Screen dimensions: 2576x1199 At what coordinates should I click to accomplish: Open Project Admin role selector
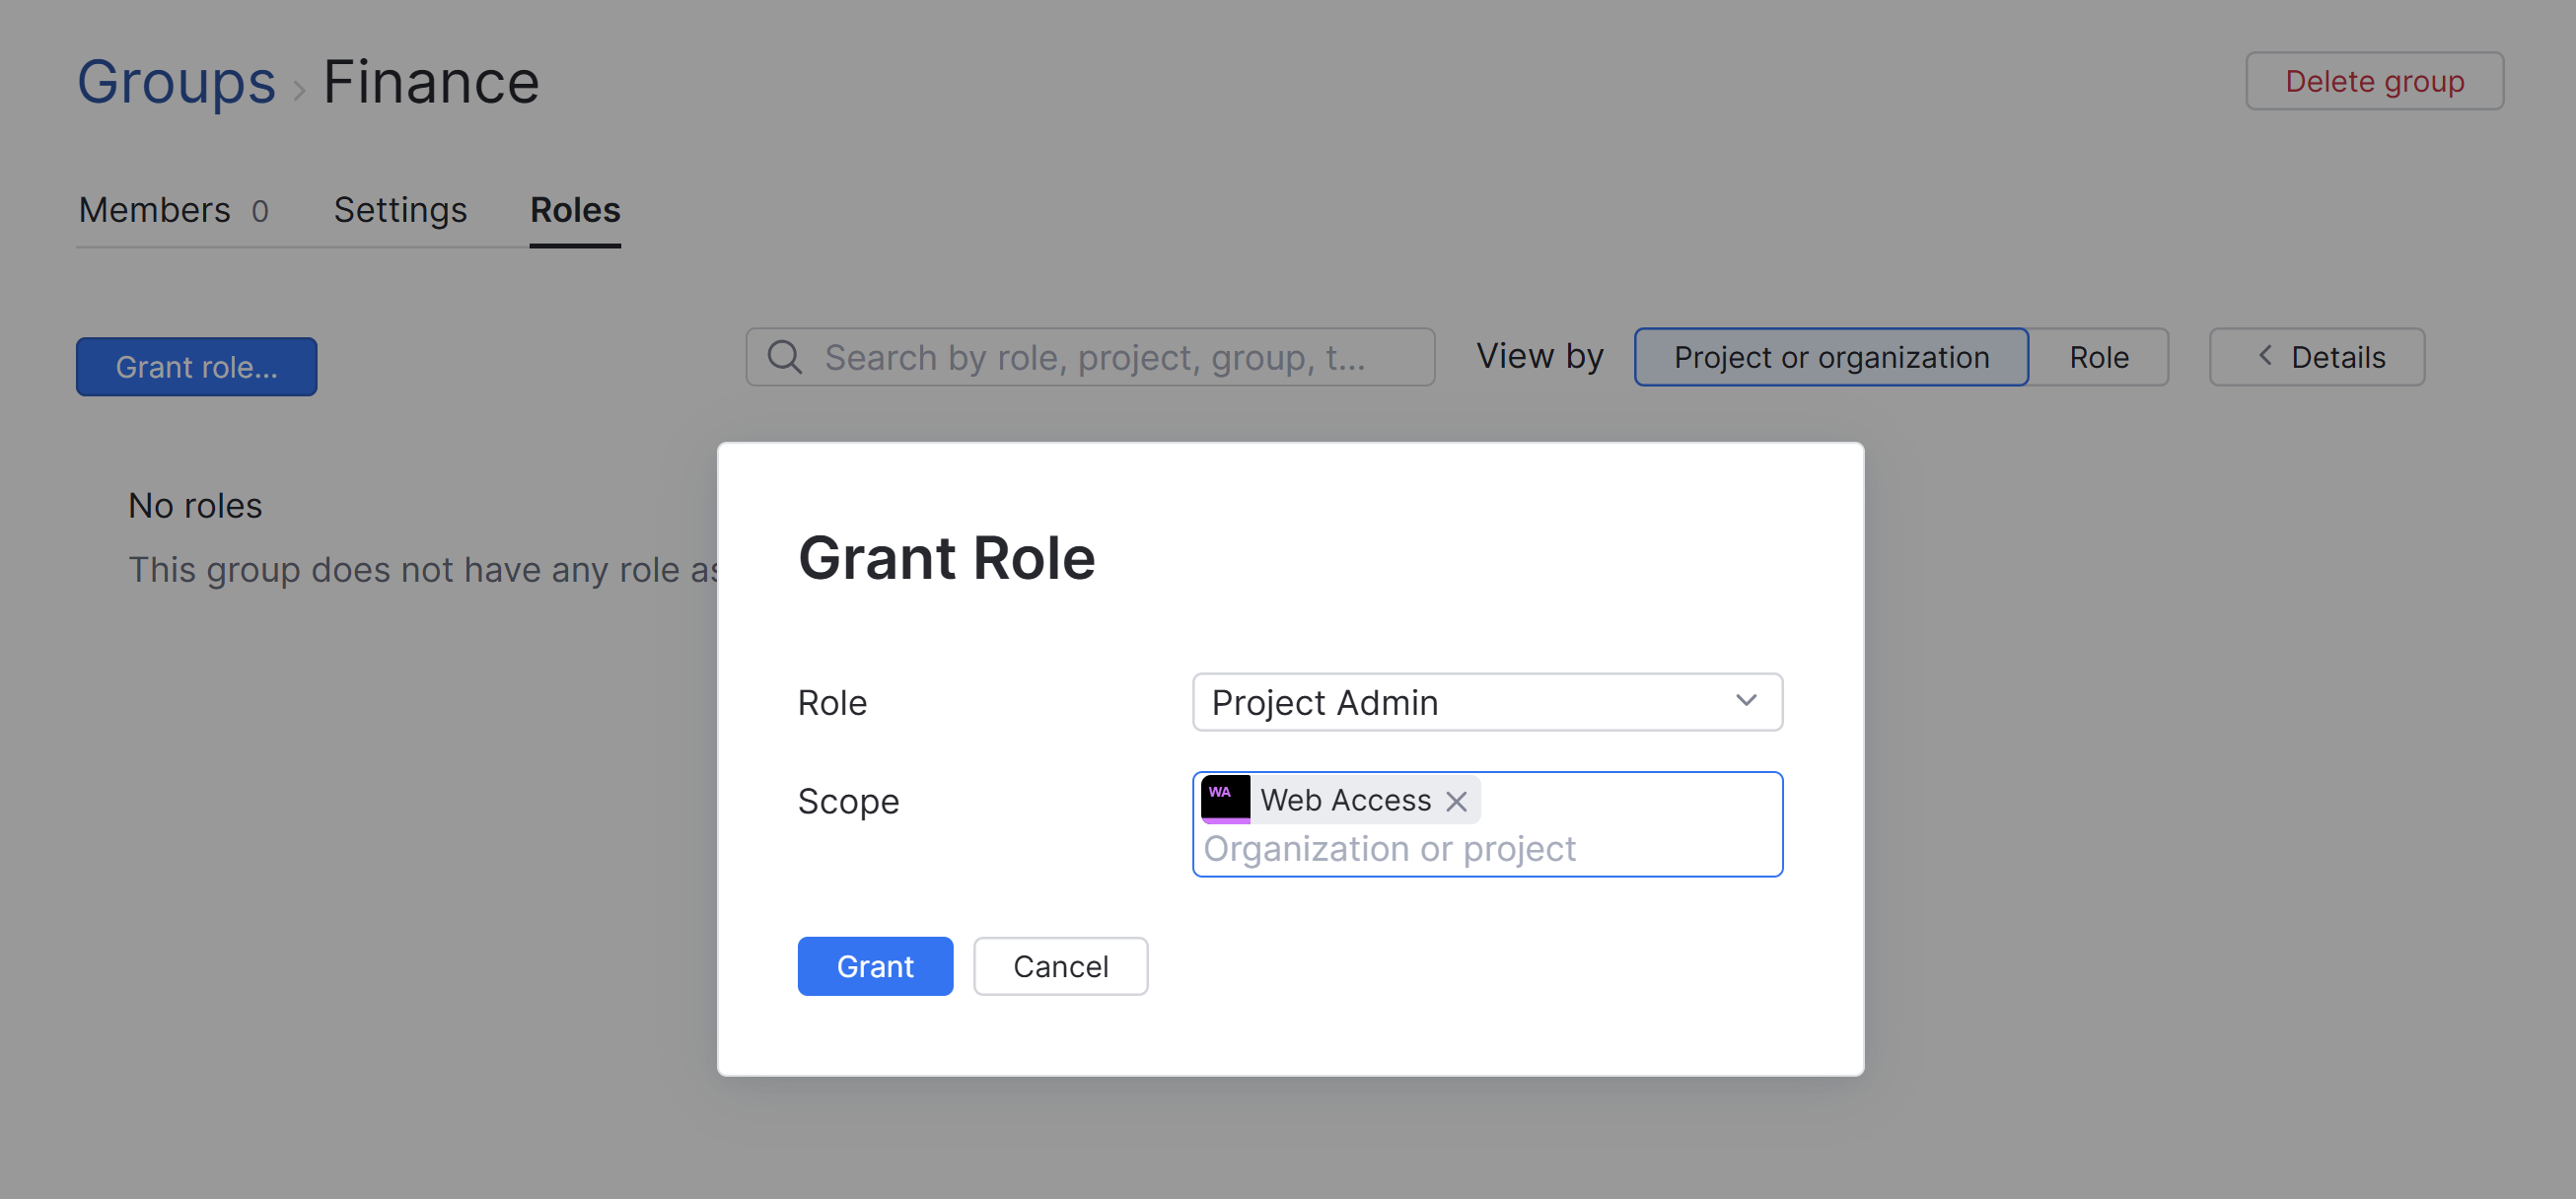(1485, 702)
